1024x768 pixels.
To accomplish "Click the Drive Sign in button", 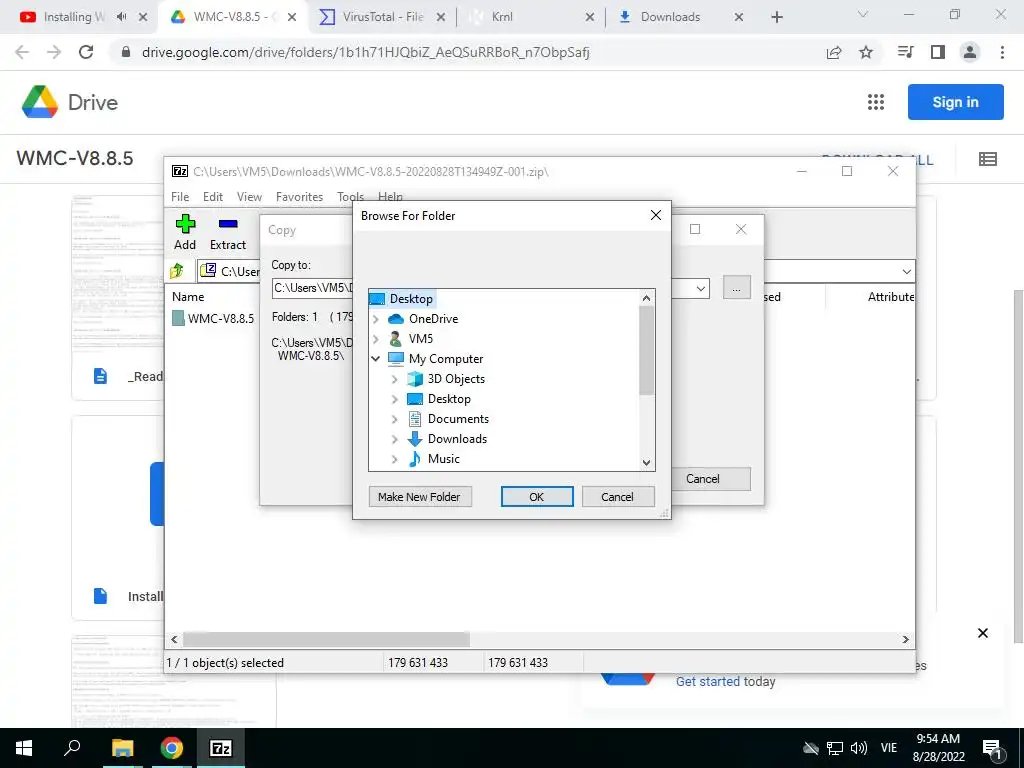I will [955, 102].
